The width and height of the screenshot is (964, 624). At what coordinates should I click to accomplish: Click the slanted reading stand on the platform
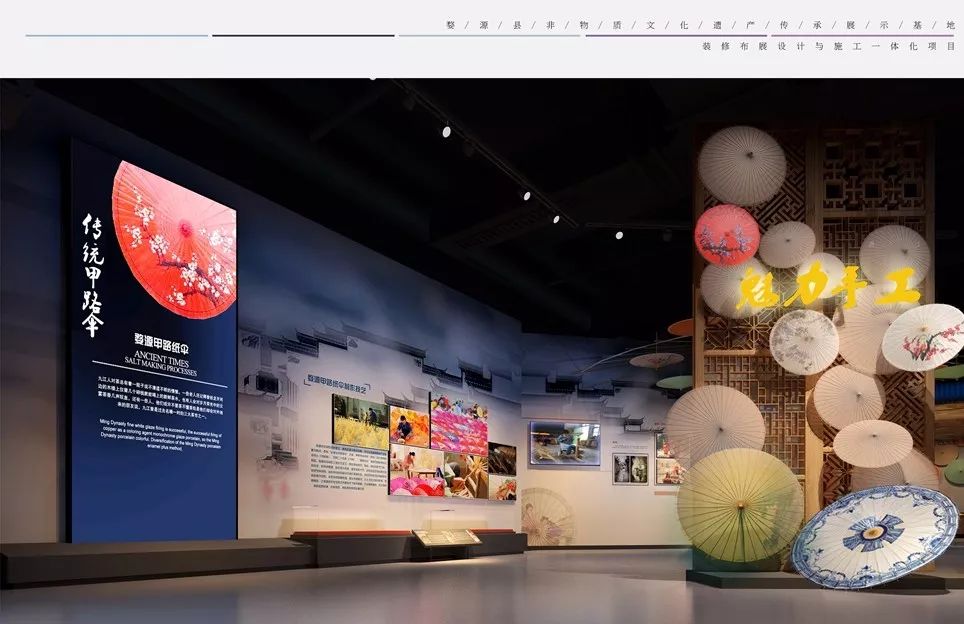446,537
